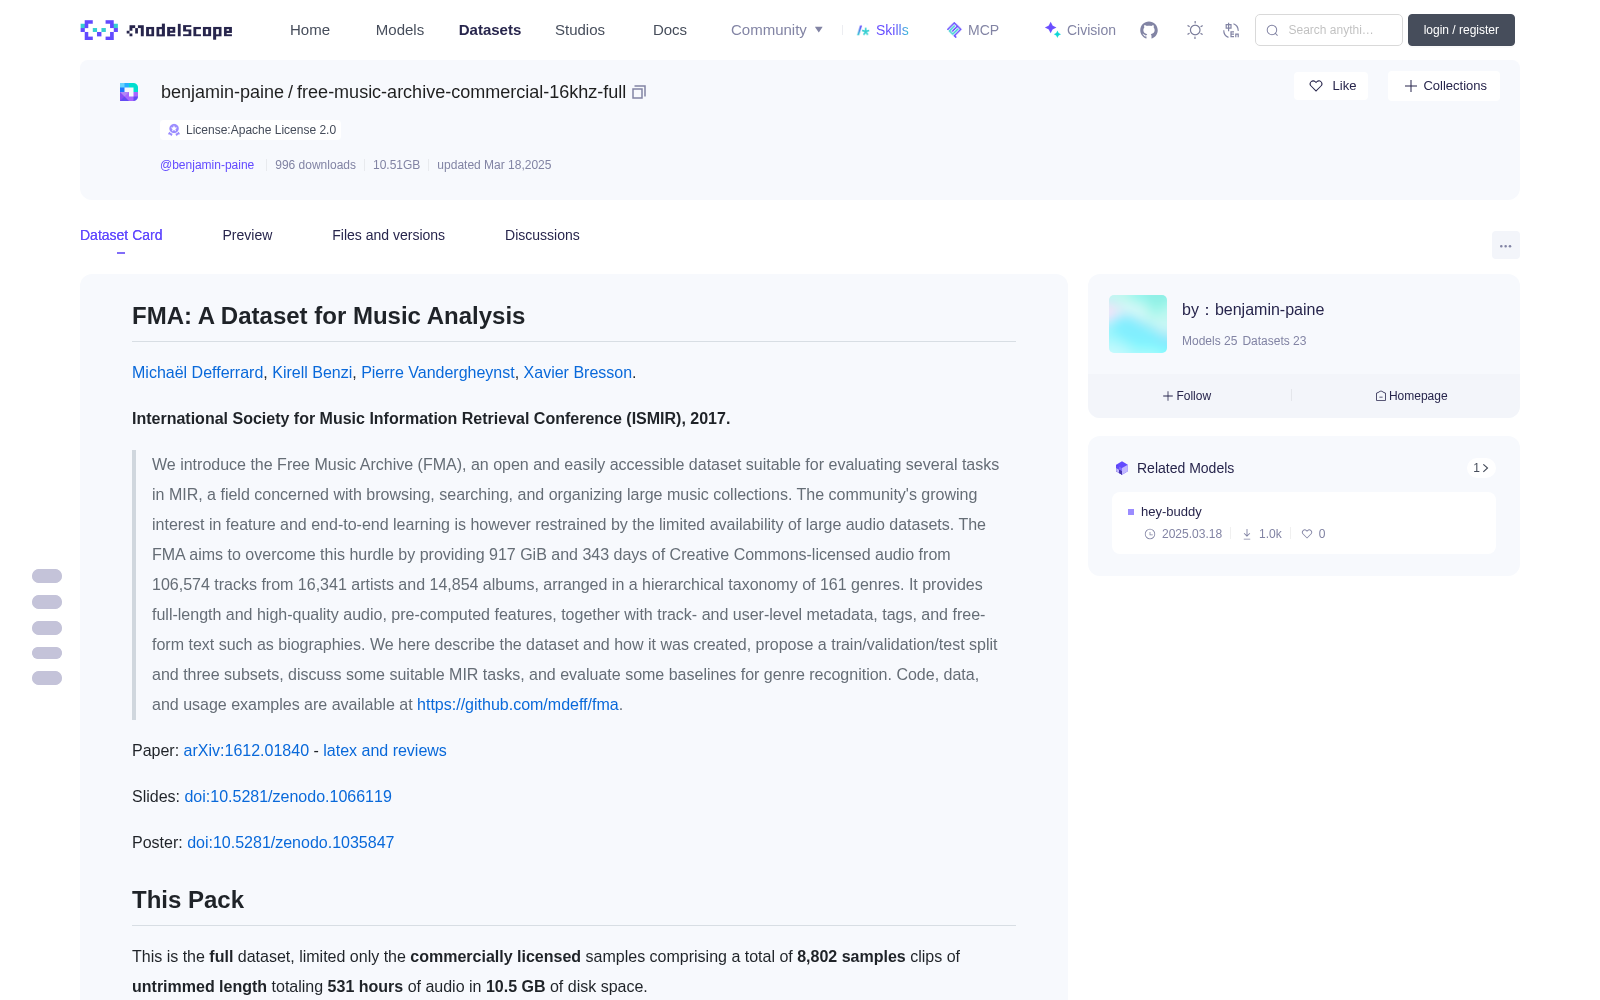Follow benjamin-paine
1600x1000 pixels.
[x=1187, y=396]
